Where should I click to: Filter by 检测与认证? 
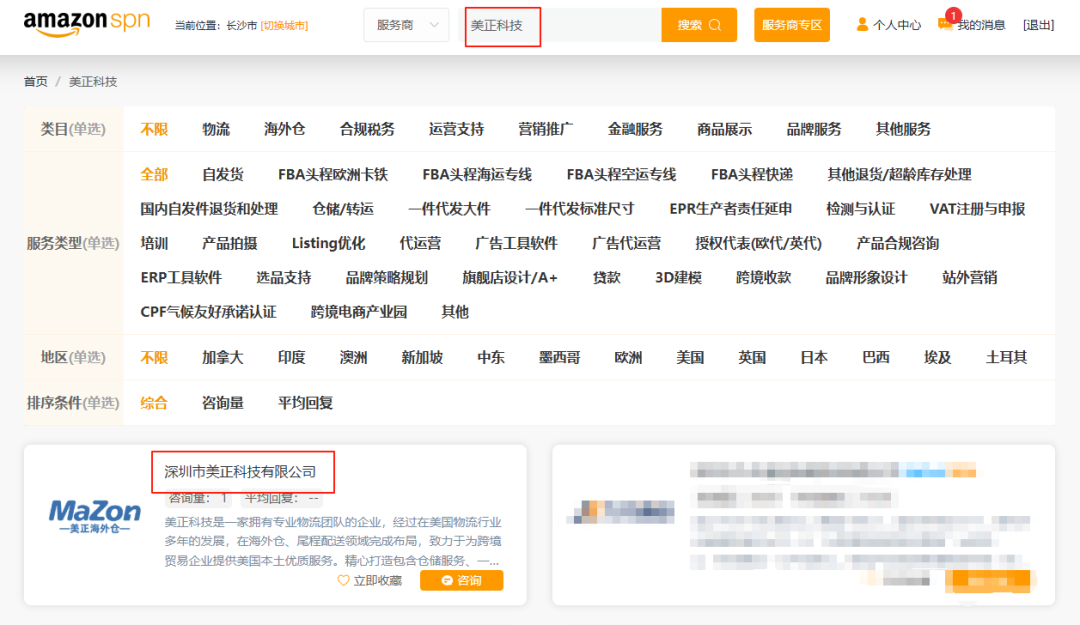point(860,209)
